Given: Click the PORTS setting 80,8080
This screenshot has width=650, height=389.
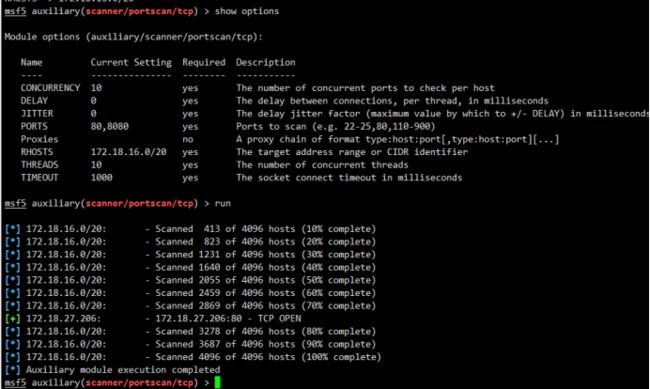Looking at the screenshot, I should [x=110, y=126].
